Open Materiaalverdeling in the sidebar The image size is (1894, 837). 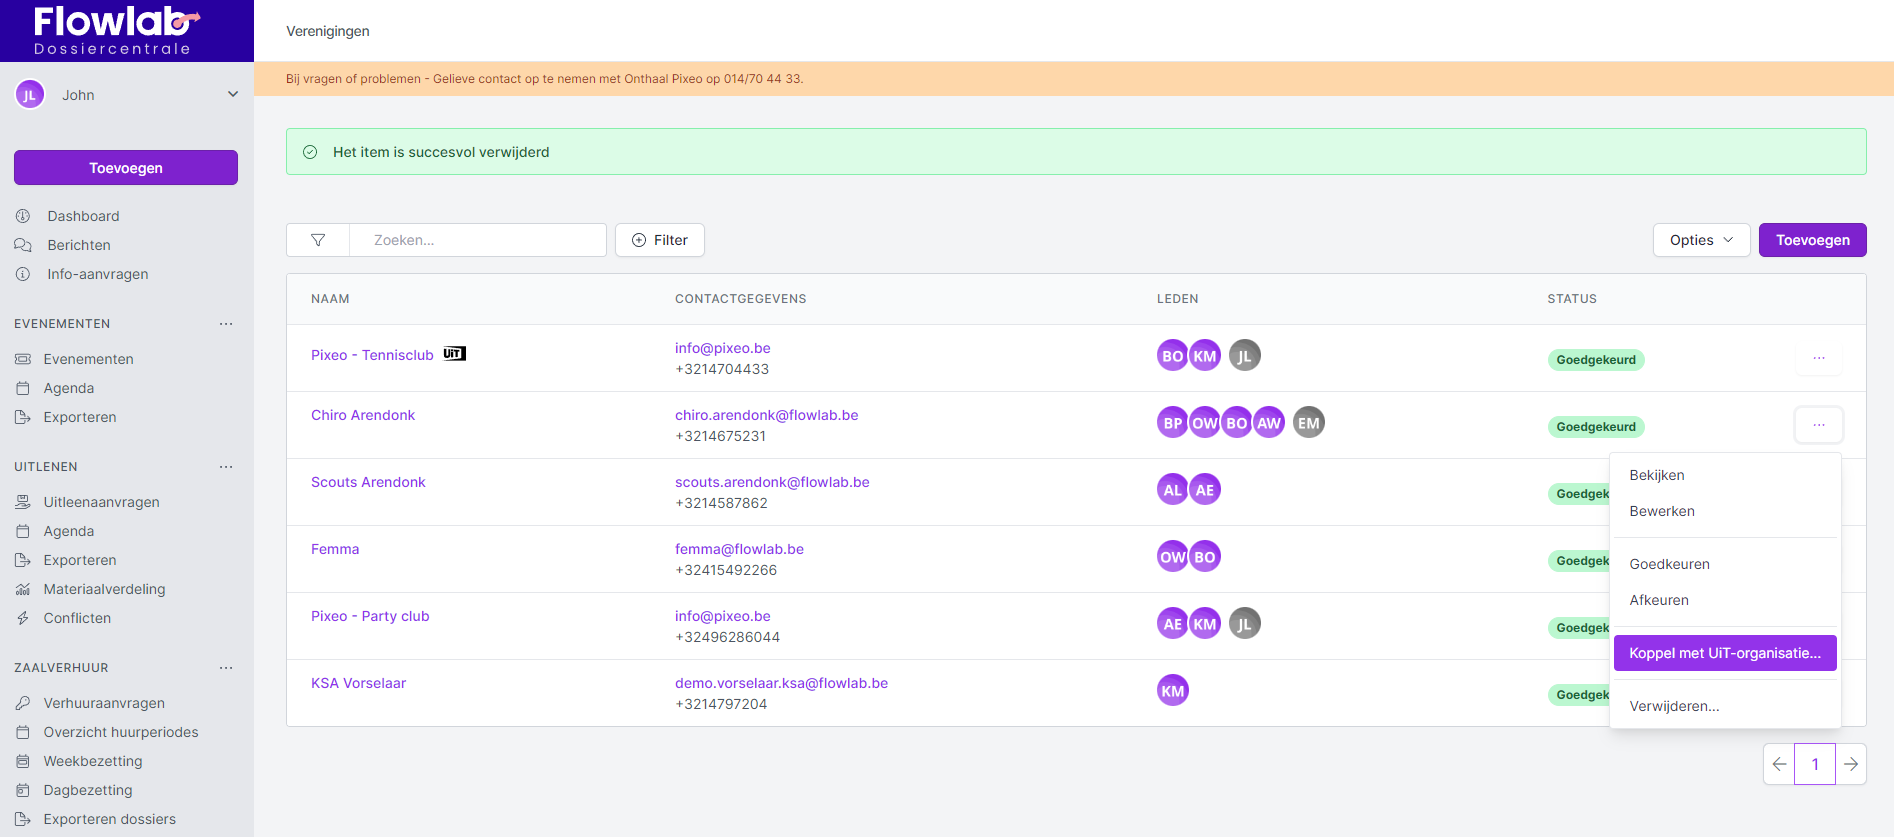click(x=104, y=589)
